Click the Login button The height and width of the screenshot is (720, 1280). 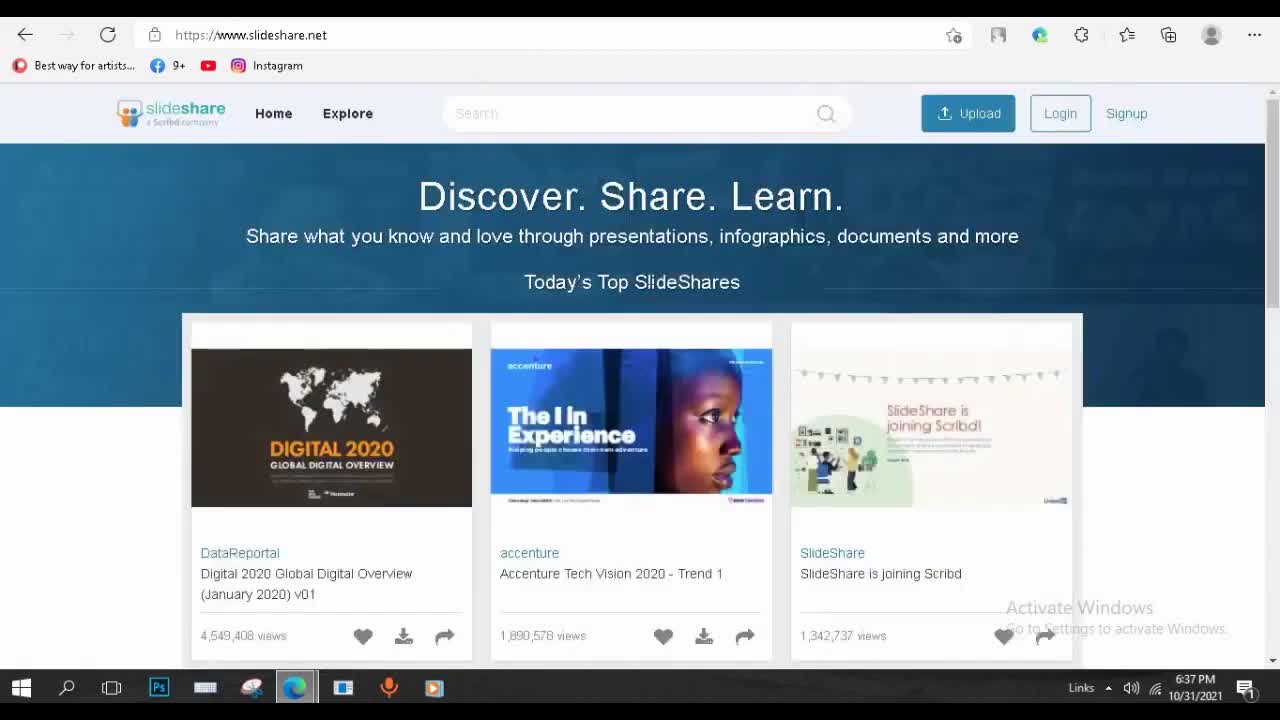(1060, 113)
